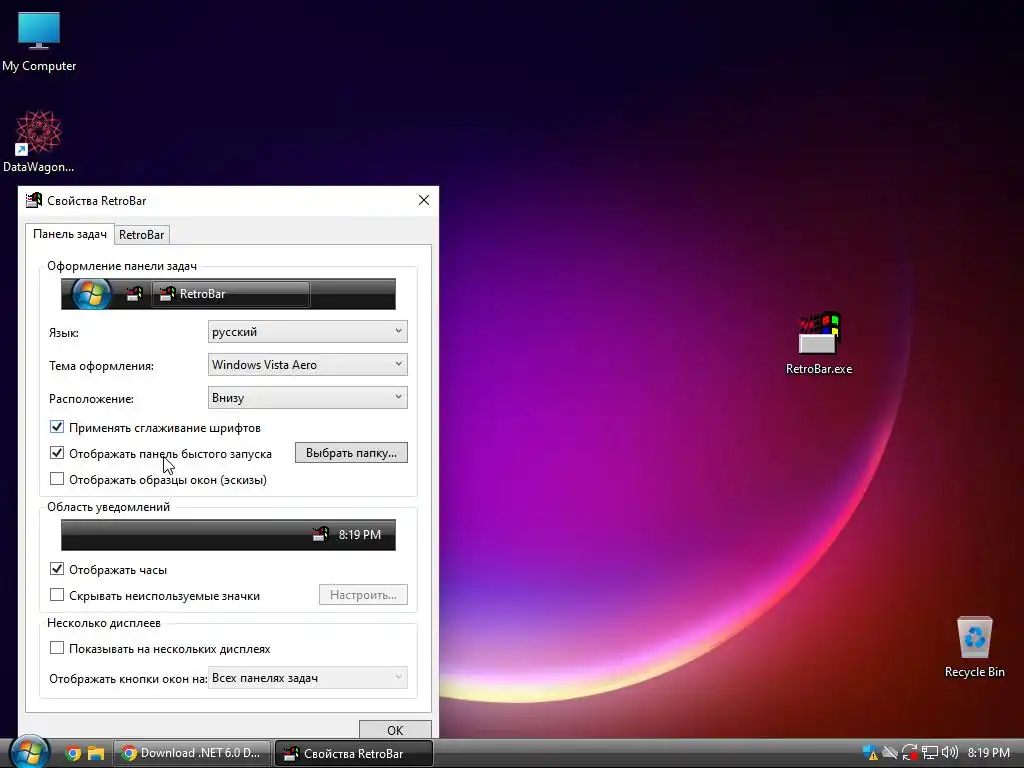Close the Свойства RetroBar dialog

[x=424, y=200]
